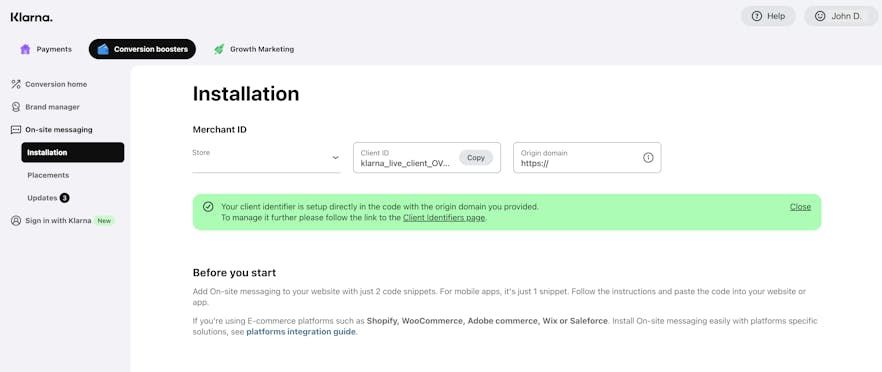The image size is (882, 372).
Task: Open the Growth Marketing tab
Action: (x=254, y=49)
